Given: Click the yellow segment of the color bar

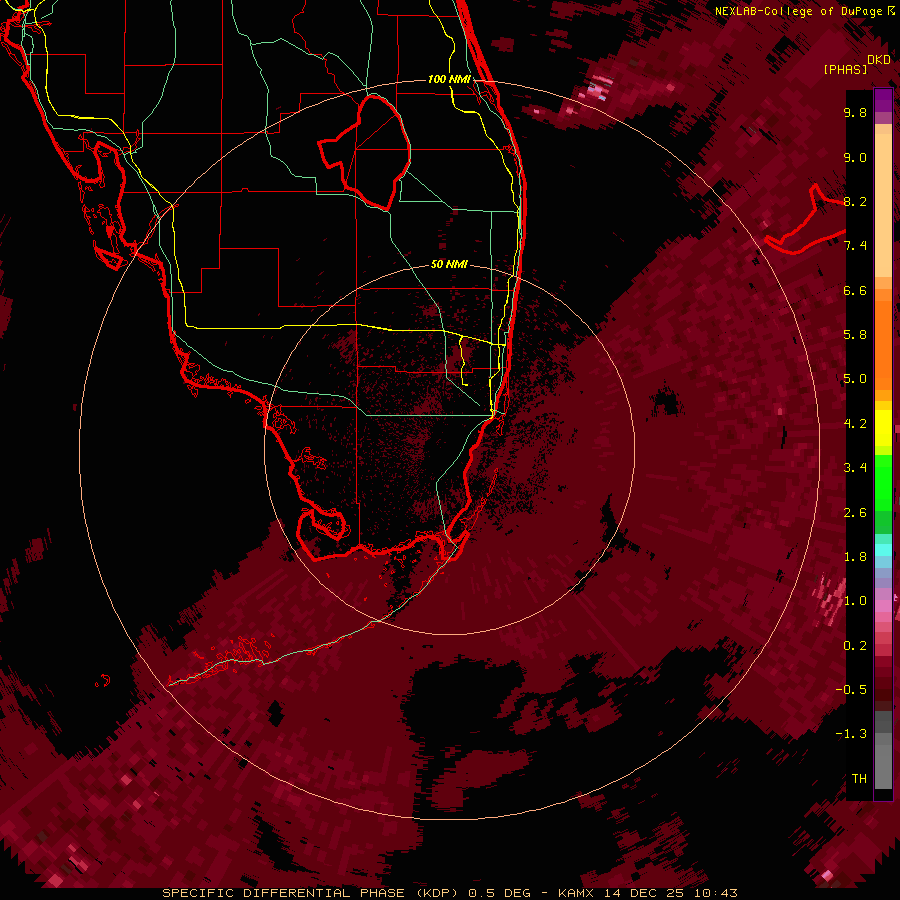Looking at the screenshot, I should click(x=883, y=427).
